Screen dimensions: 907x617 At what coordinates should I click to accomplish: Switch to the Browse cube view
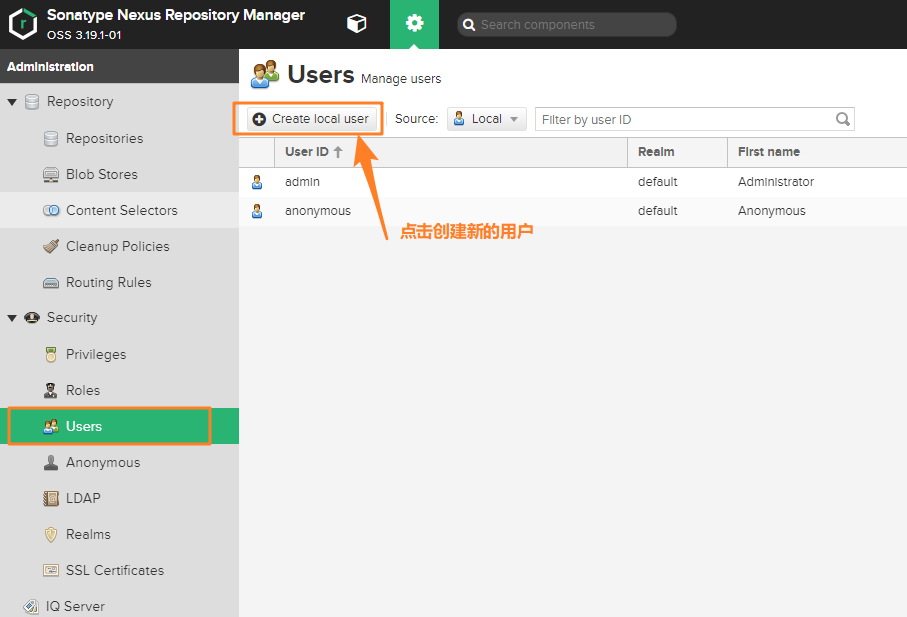pyautogui.click(x=357, y=23)
